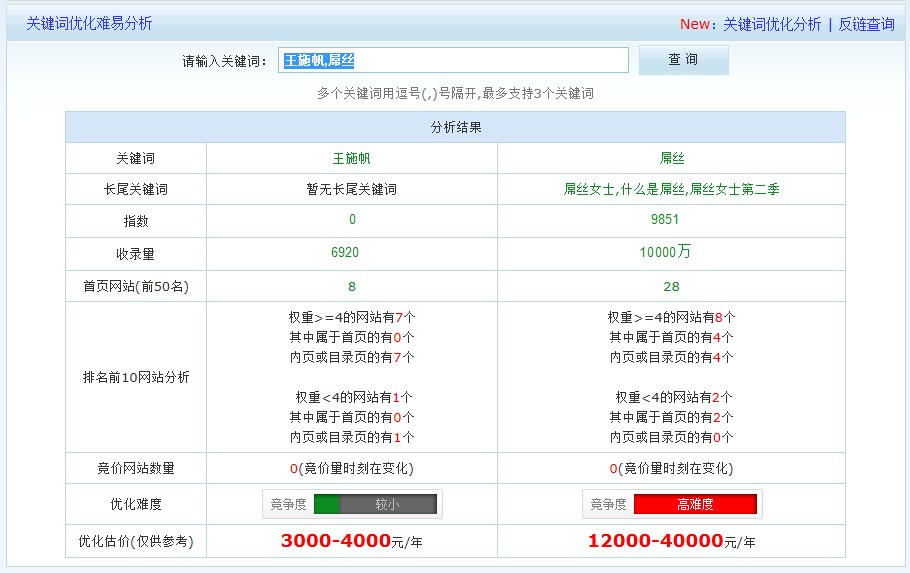Screen dimensions: 910x573
Task: Select the index value 0 for 王施帆
Action: click(x=352, y=219)
